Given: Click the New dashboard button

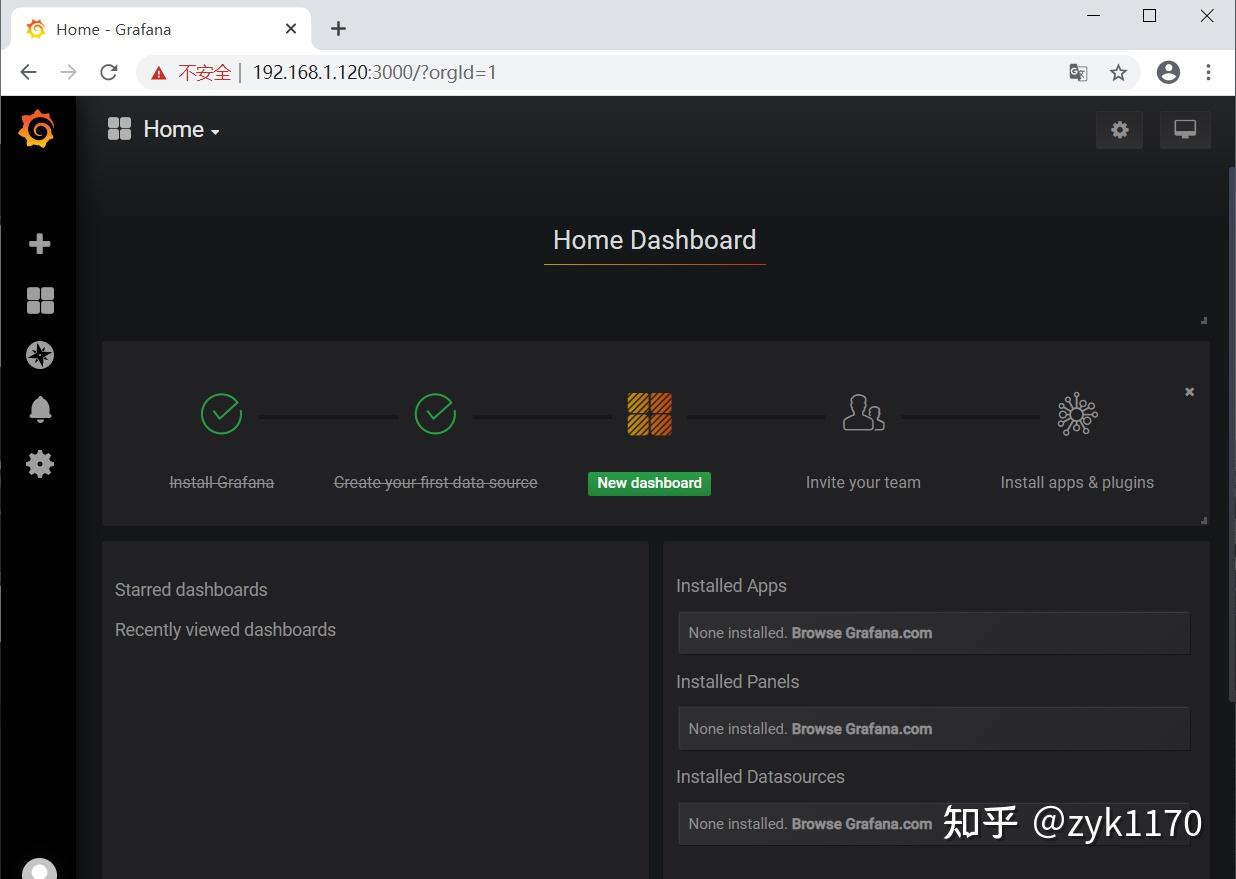Looking at the screenshot, I should coord(649,483).
